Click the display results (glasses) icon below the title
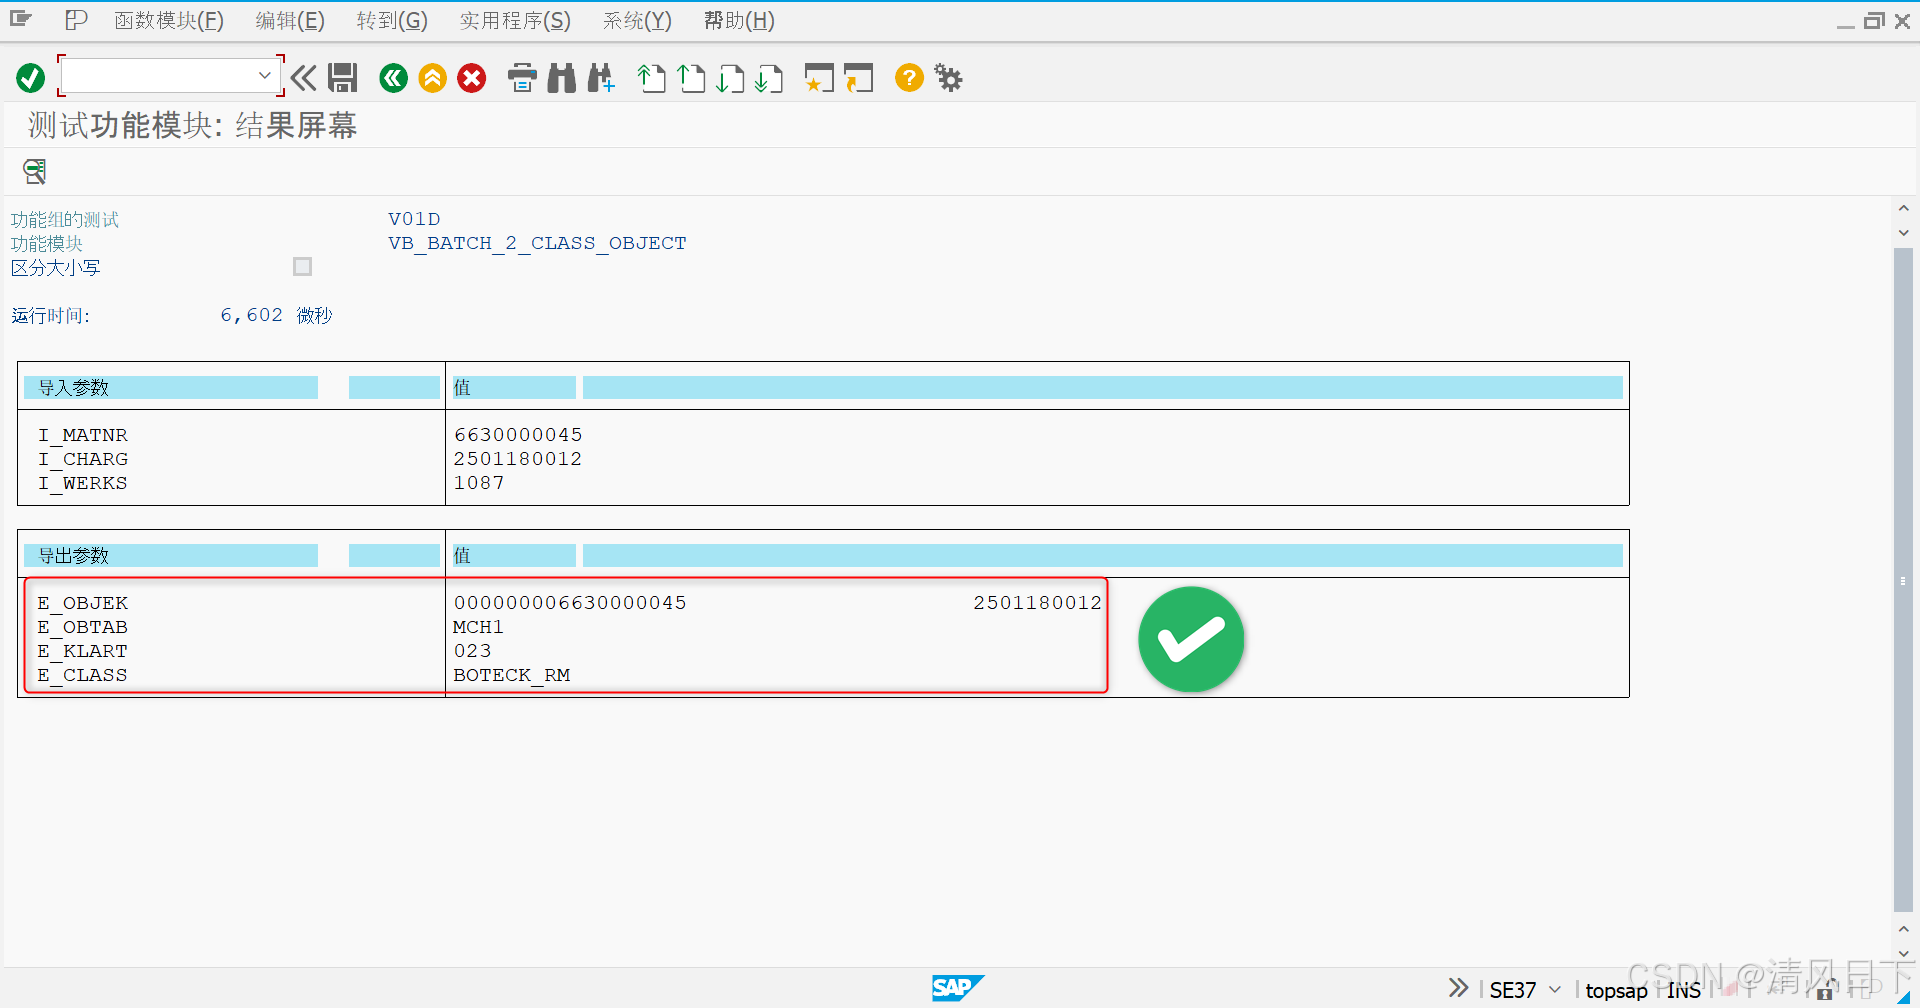1920x1008 pixels. pyautogui.click(x=33, y=171)
